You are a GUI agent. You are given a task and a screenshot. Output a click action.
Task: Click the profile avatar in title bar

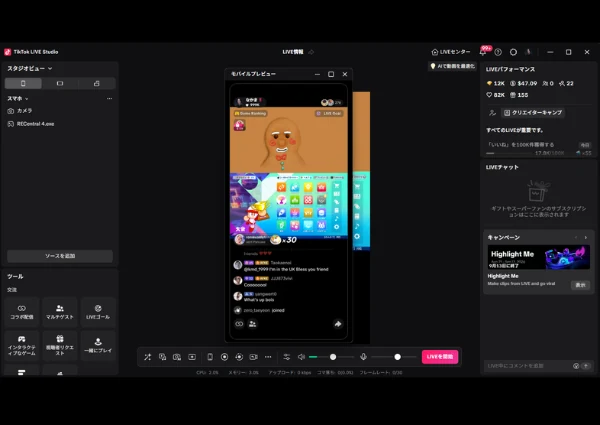coord(528,52)
